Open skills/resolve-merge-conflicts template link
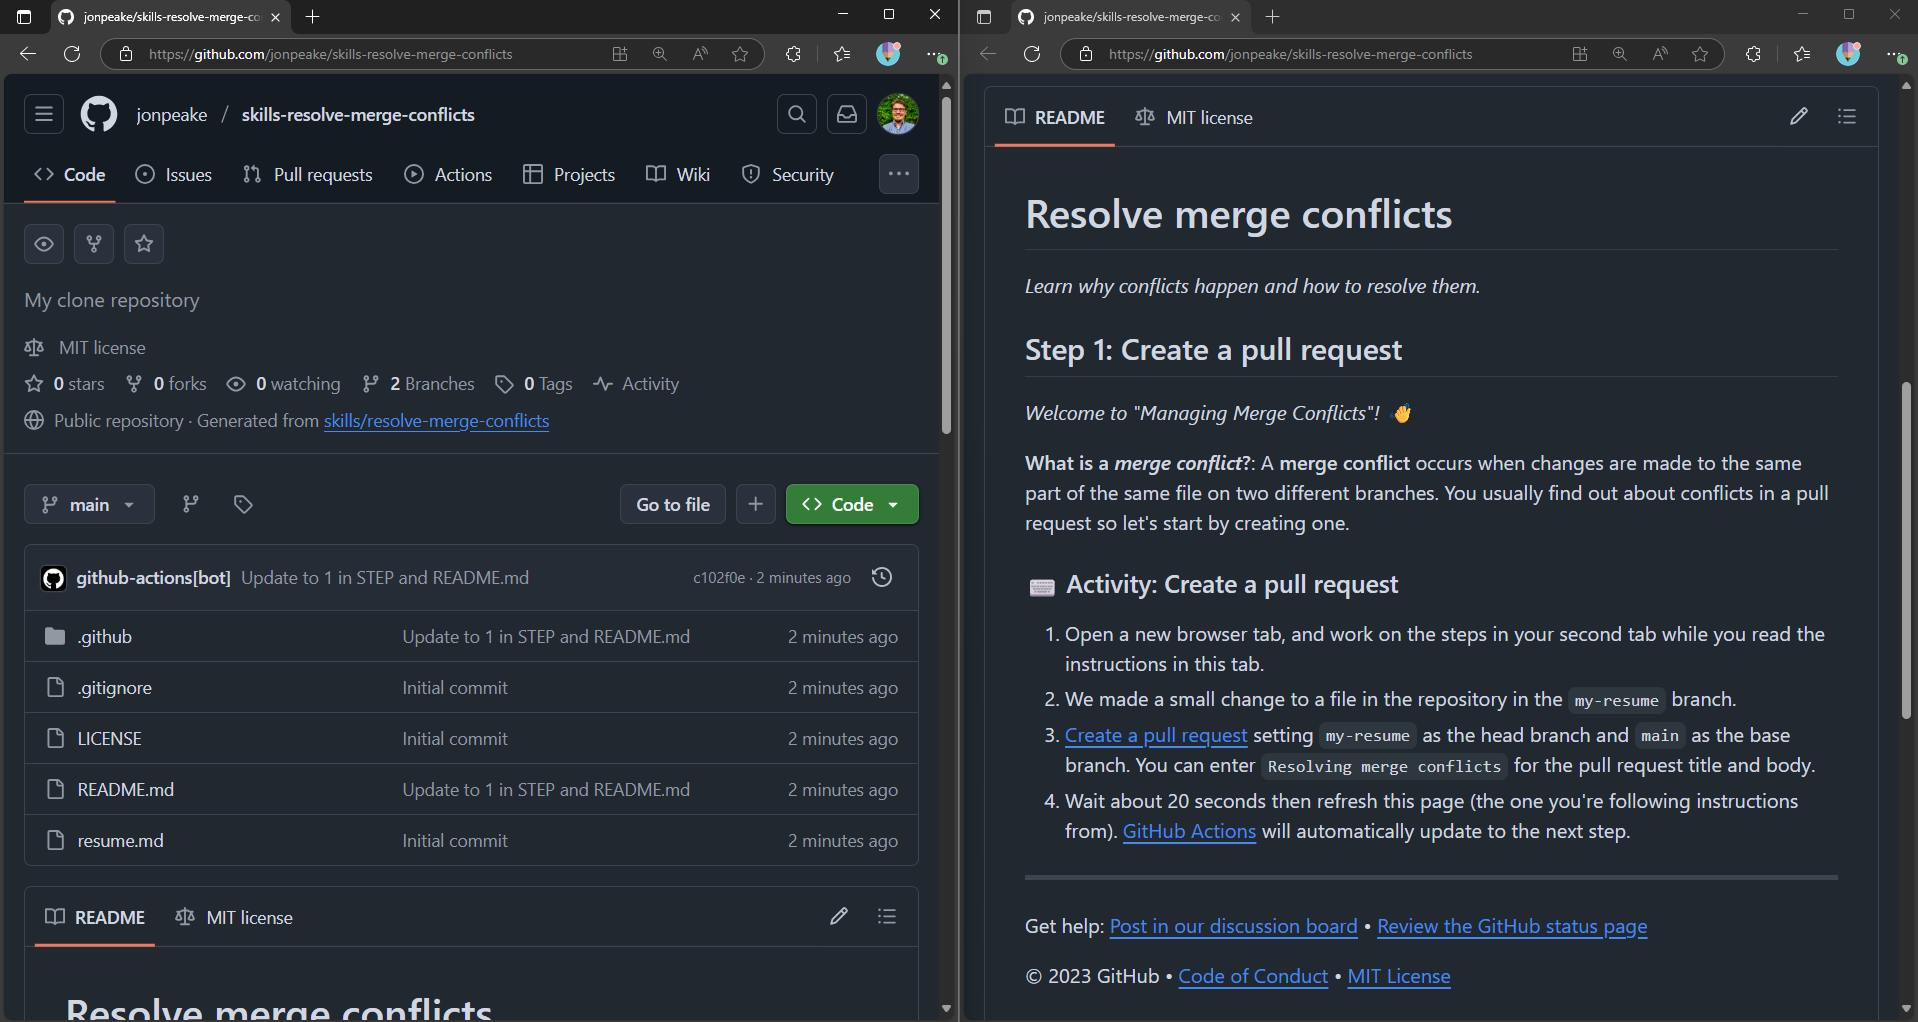The width and height of the screenshot is (1918, 1022). click(x=436, y=421)
